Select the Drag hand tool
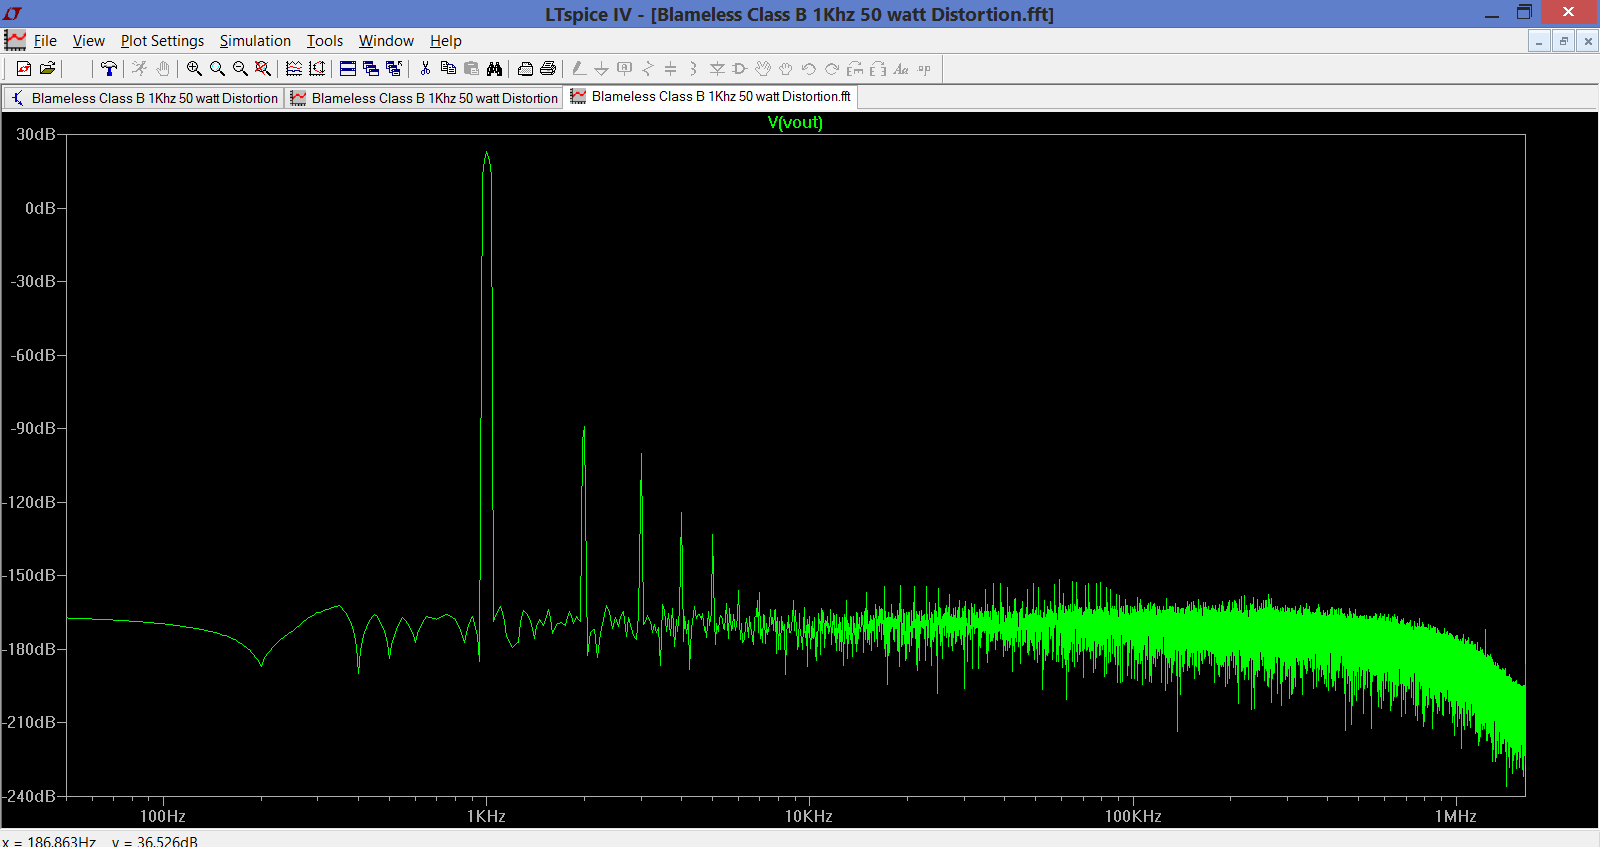 (x=786, y=69)
